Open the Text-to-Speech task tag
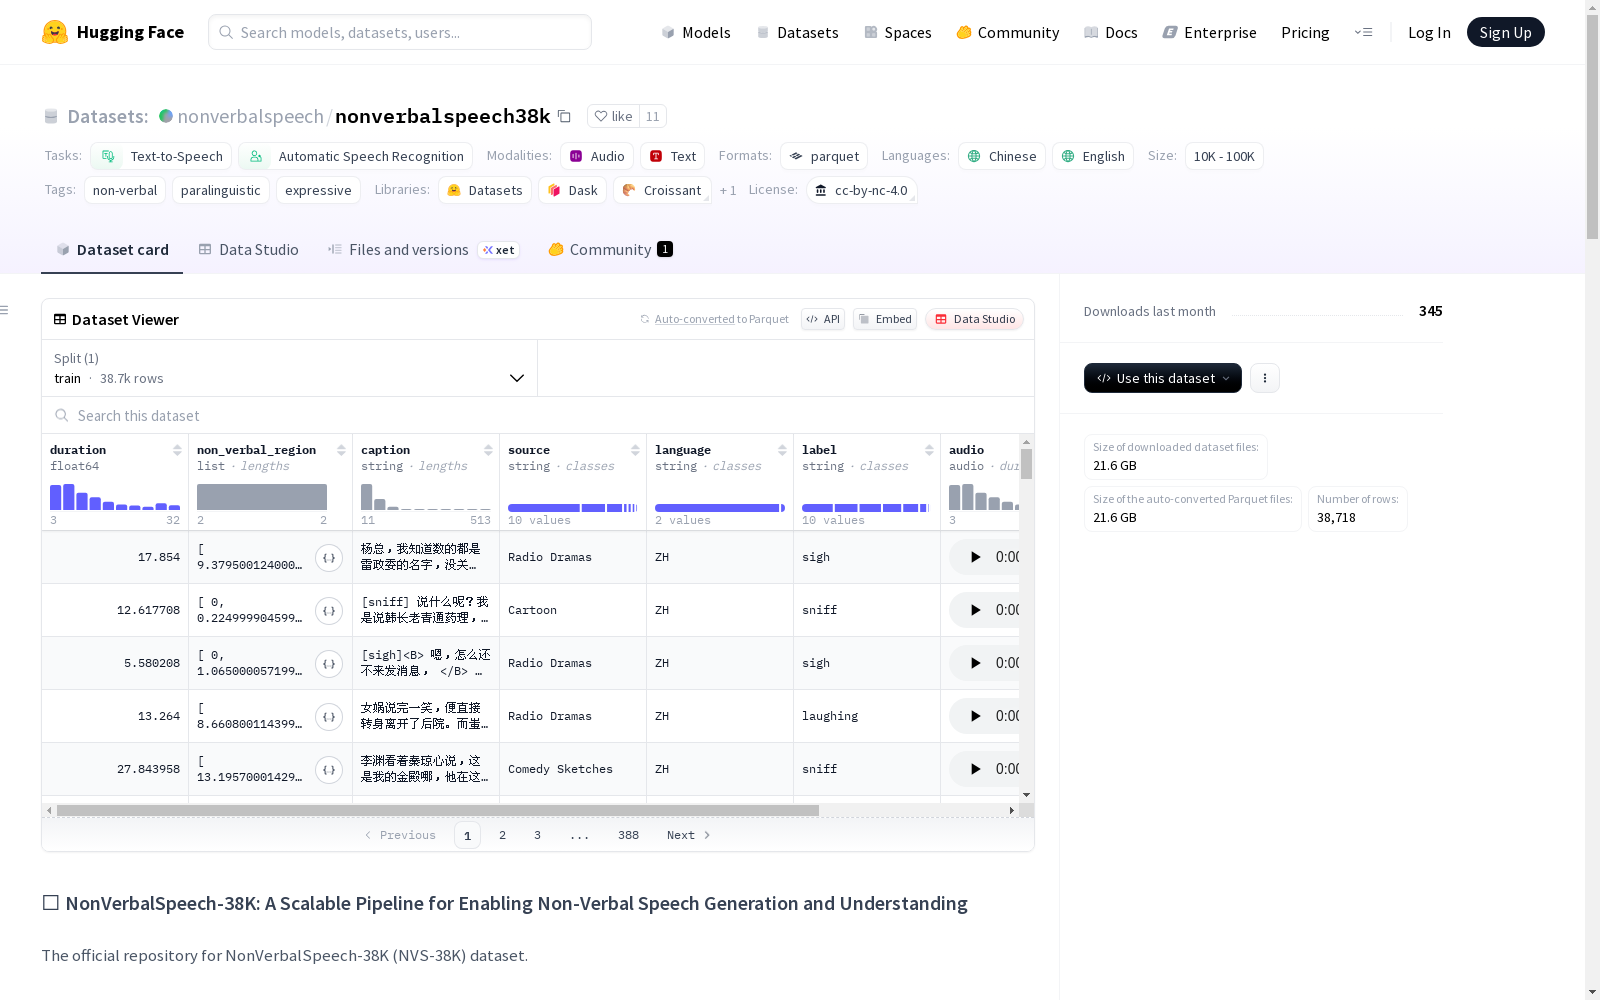This screenshot has width=1600, height=1000. tap(161, 156)
